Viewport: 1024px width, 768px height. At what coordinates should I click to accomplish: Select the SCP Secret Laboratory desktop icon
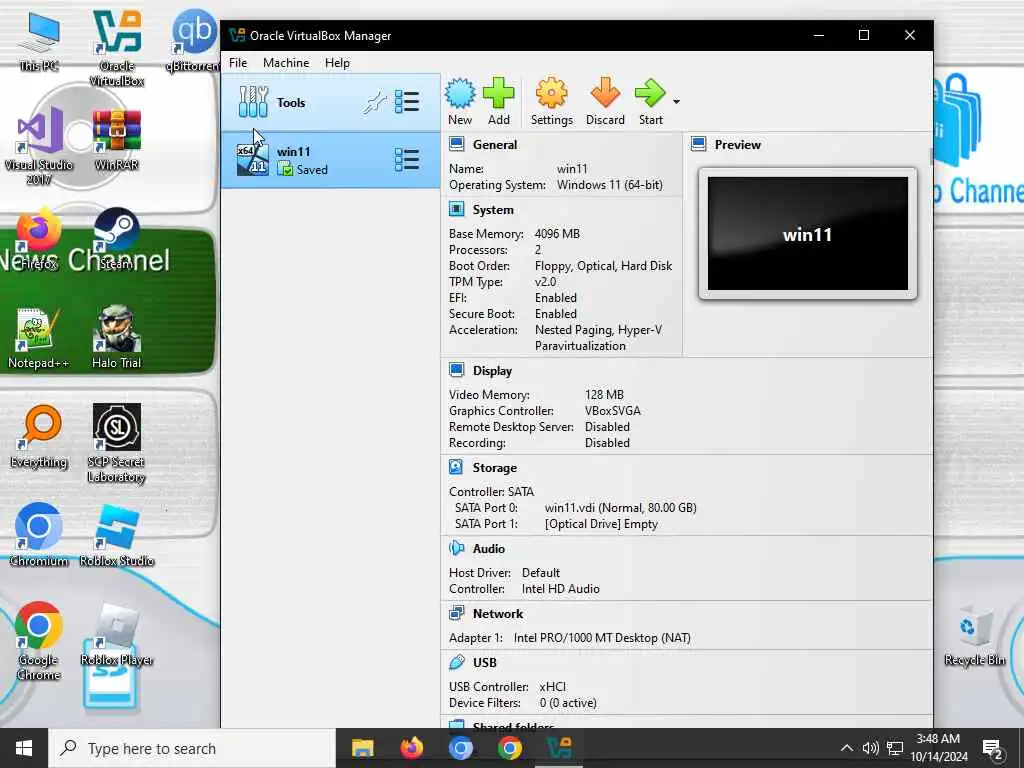tap(117, 444)
